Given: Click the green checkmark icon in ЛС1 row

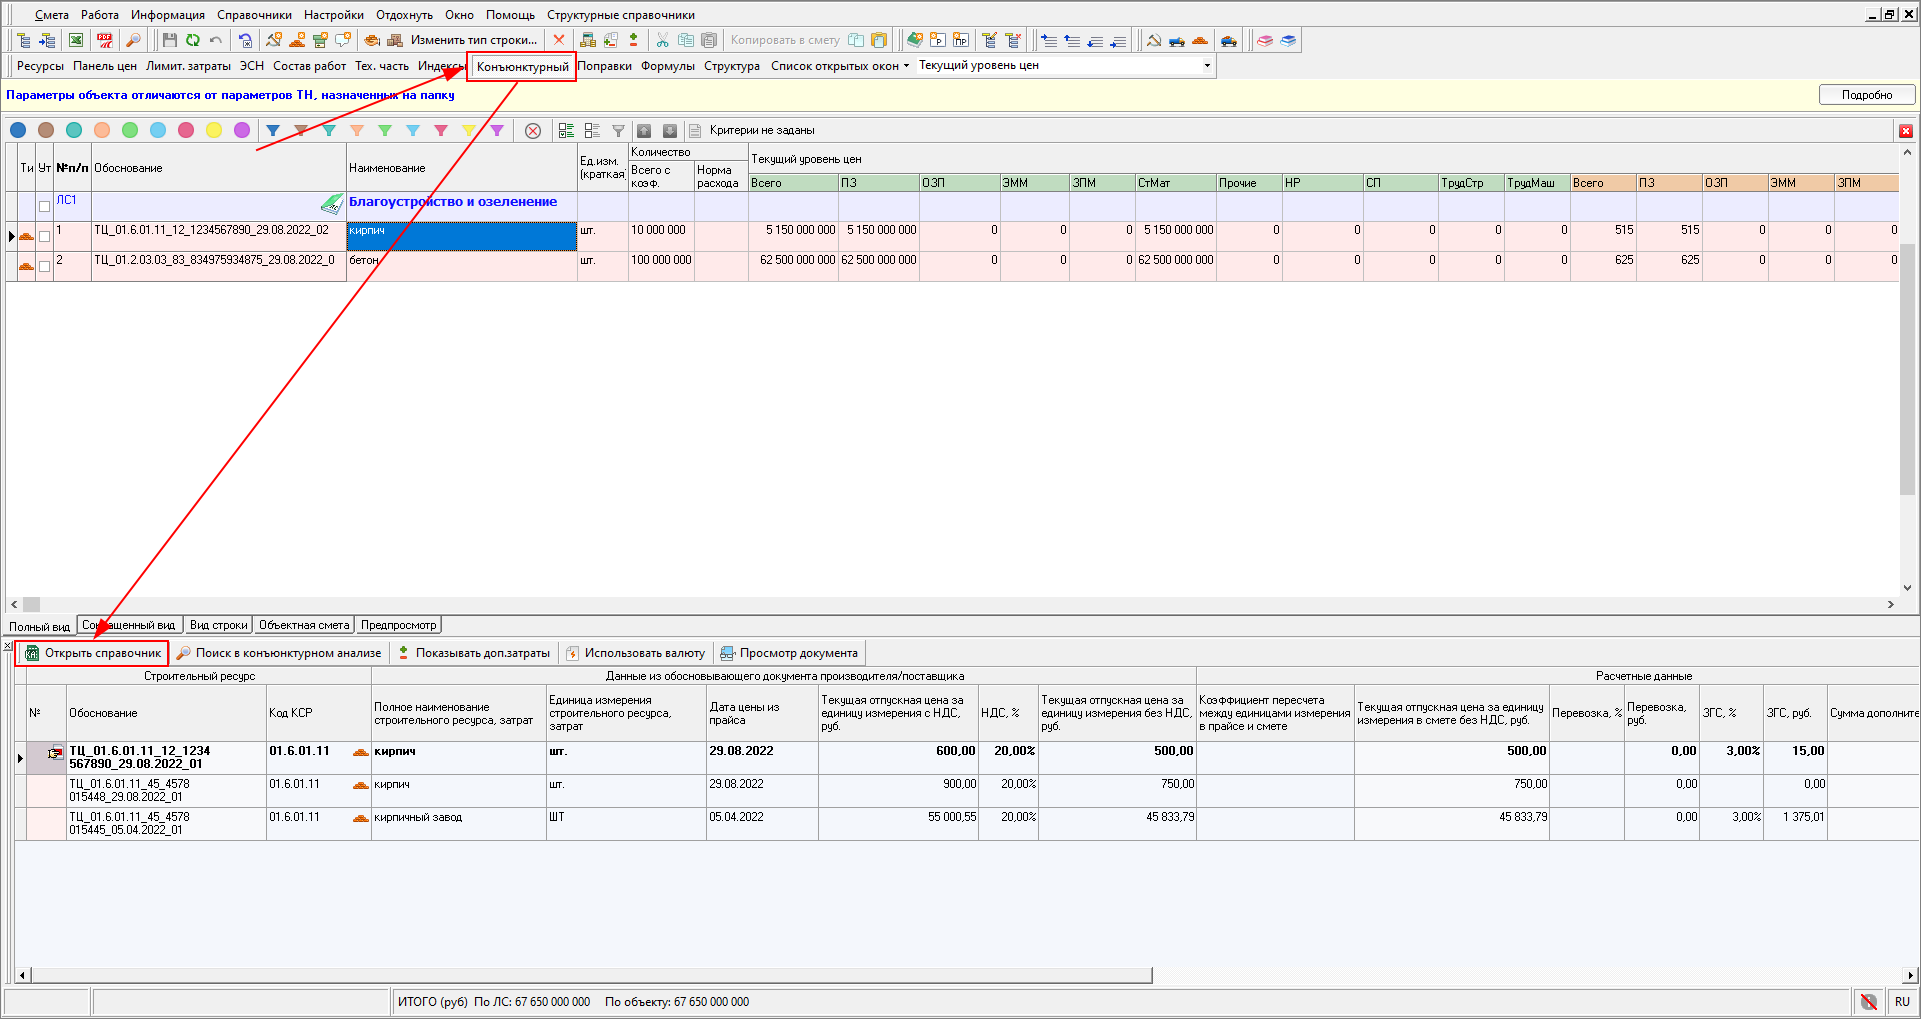Looking at the screenshot, I should coord(332,204).
